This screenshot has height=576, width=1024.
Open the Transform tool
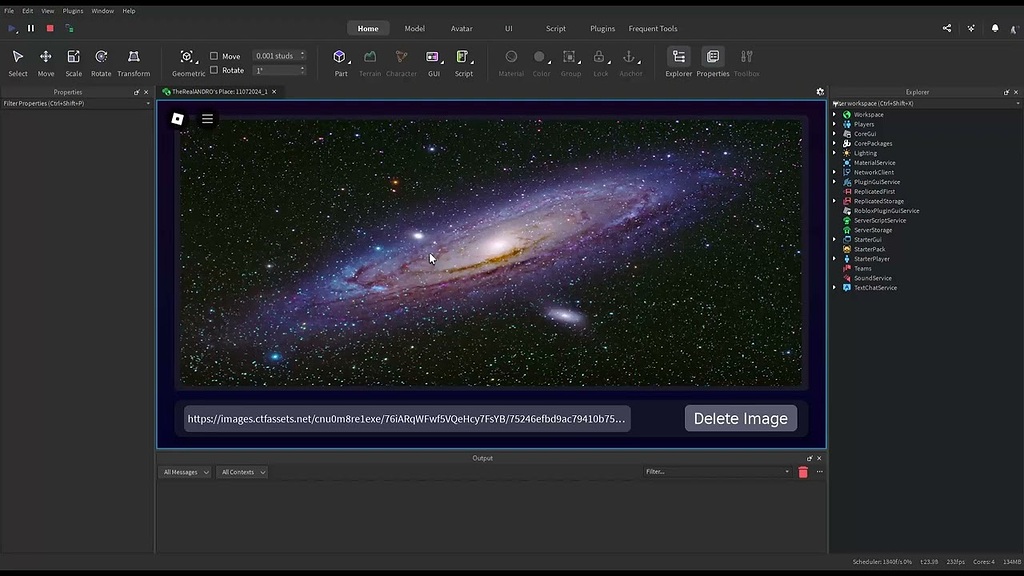coord(133,63)
